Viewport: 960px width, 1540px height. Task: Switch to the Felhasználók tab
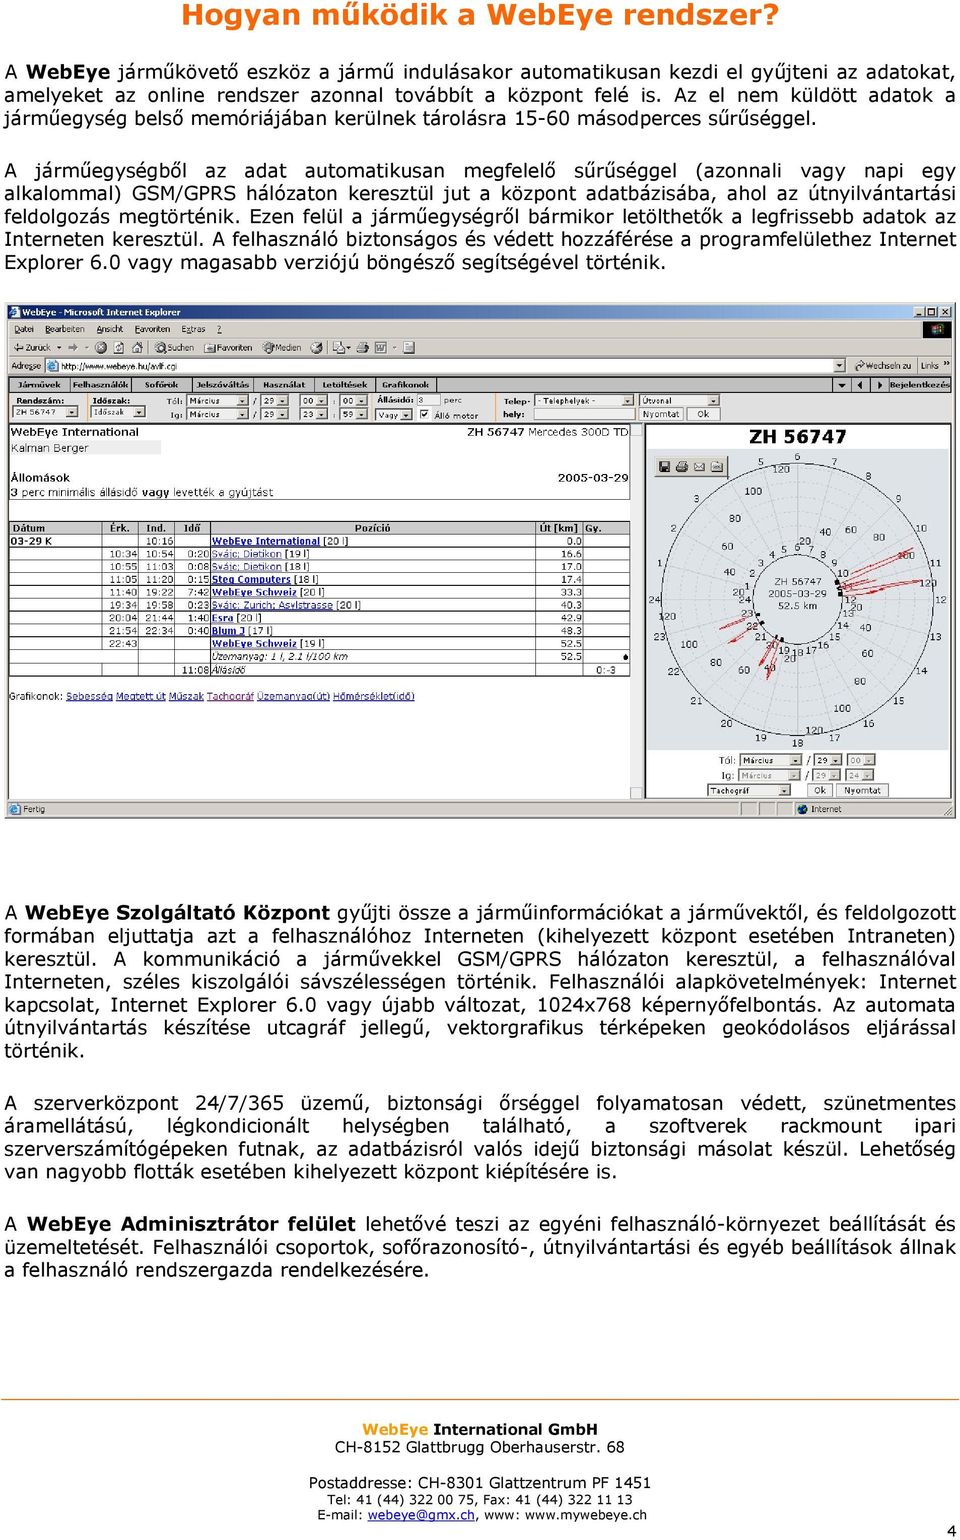tap(100, 384)
